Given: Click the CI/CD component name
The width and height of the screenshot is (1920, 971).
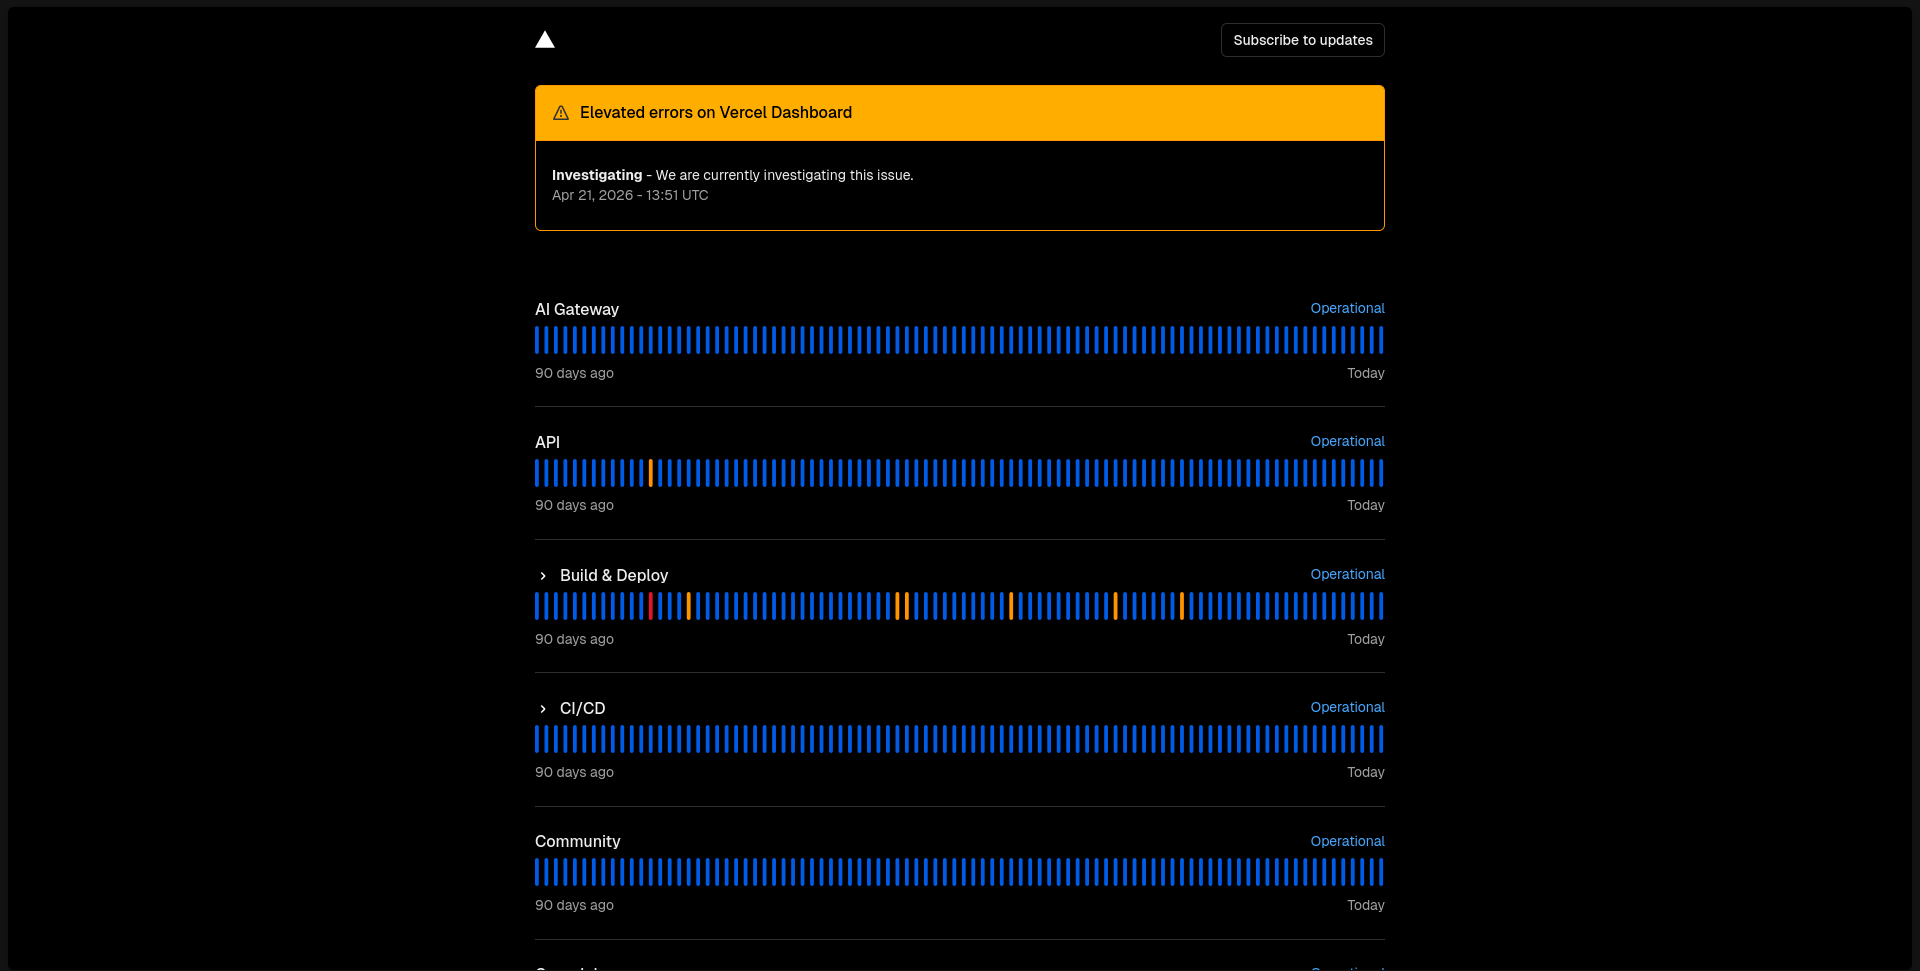Looking at the screenshot, I should tap(583, 709).
